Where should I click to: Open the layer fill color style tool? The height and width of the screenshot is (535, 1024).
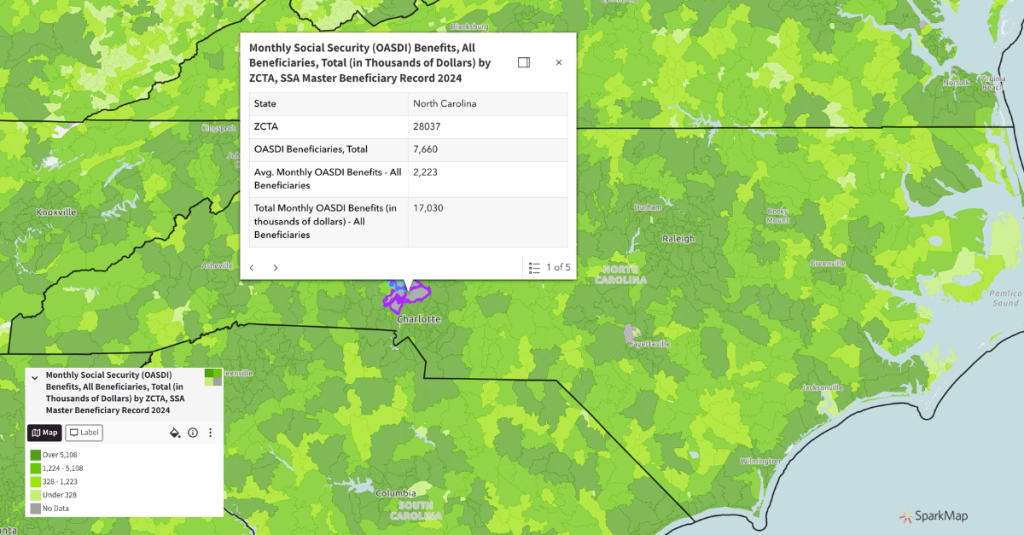[174, 432]
